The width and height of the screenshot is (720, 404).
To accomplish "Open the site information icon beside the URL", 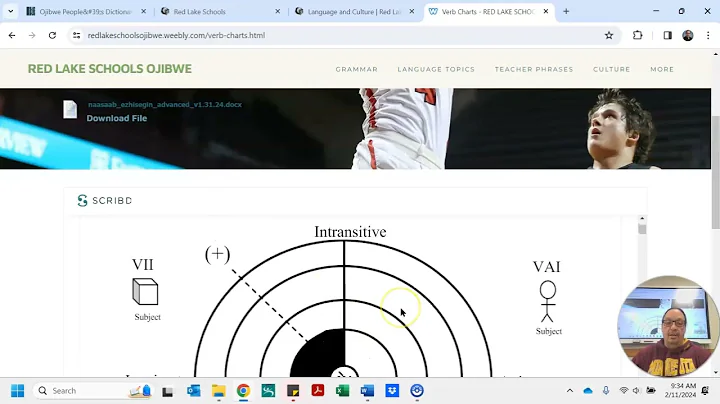I will tap(76, 35).
